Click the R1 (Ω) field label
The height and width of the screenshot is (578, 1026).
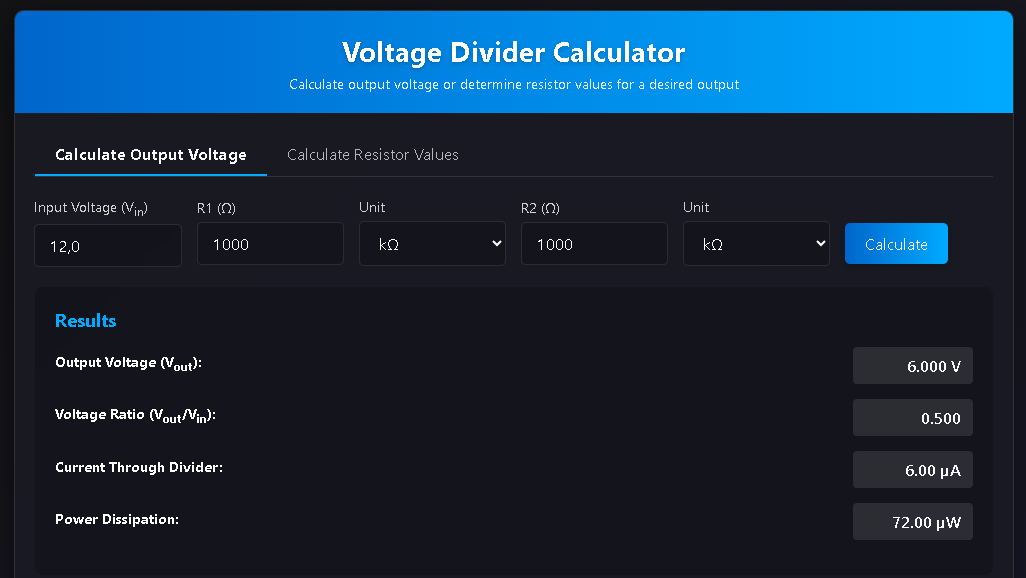pos(216,208)
